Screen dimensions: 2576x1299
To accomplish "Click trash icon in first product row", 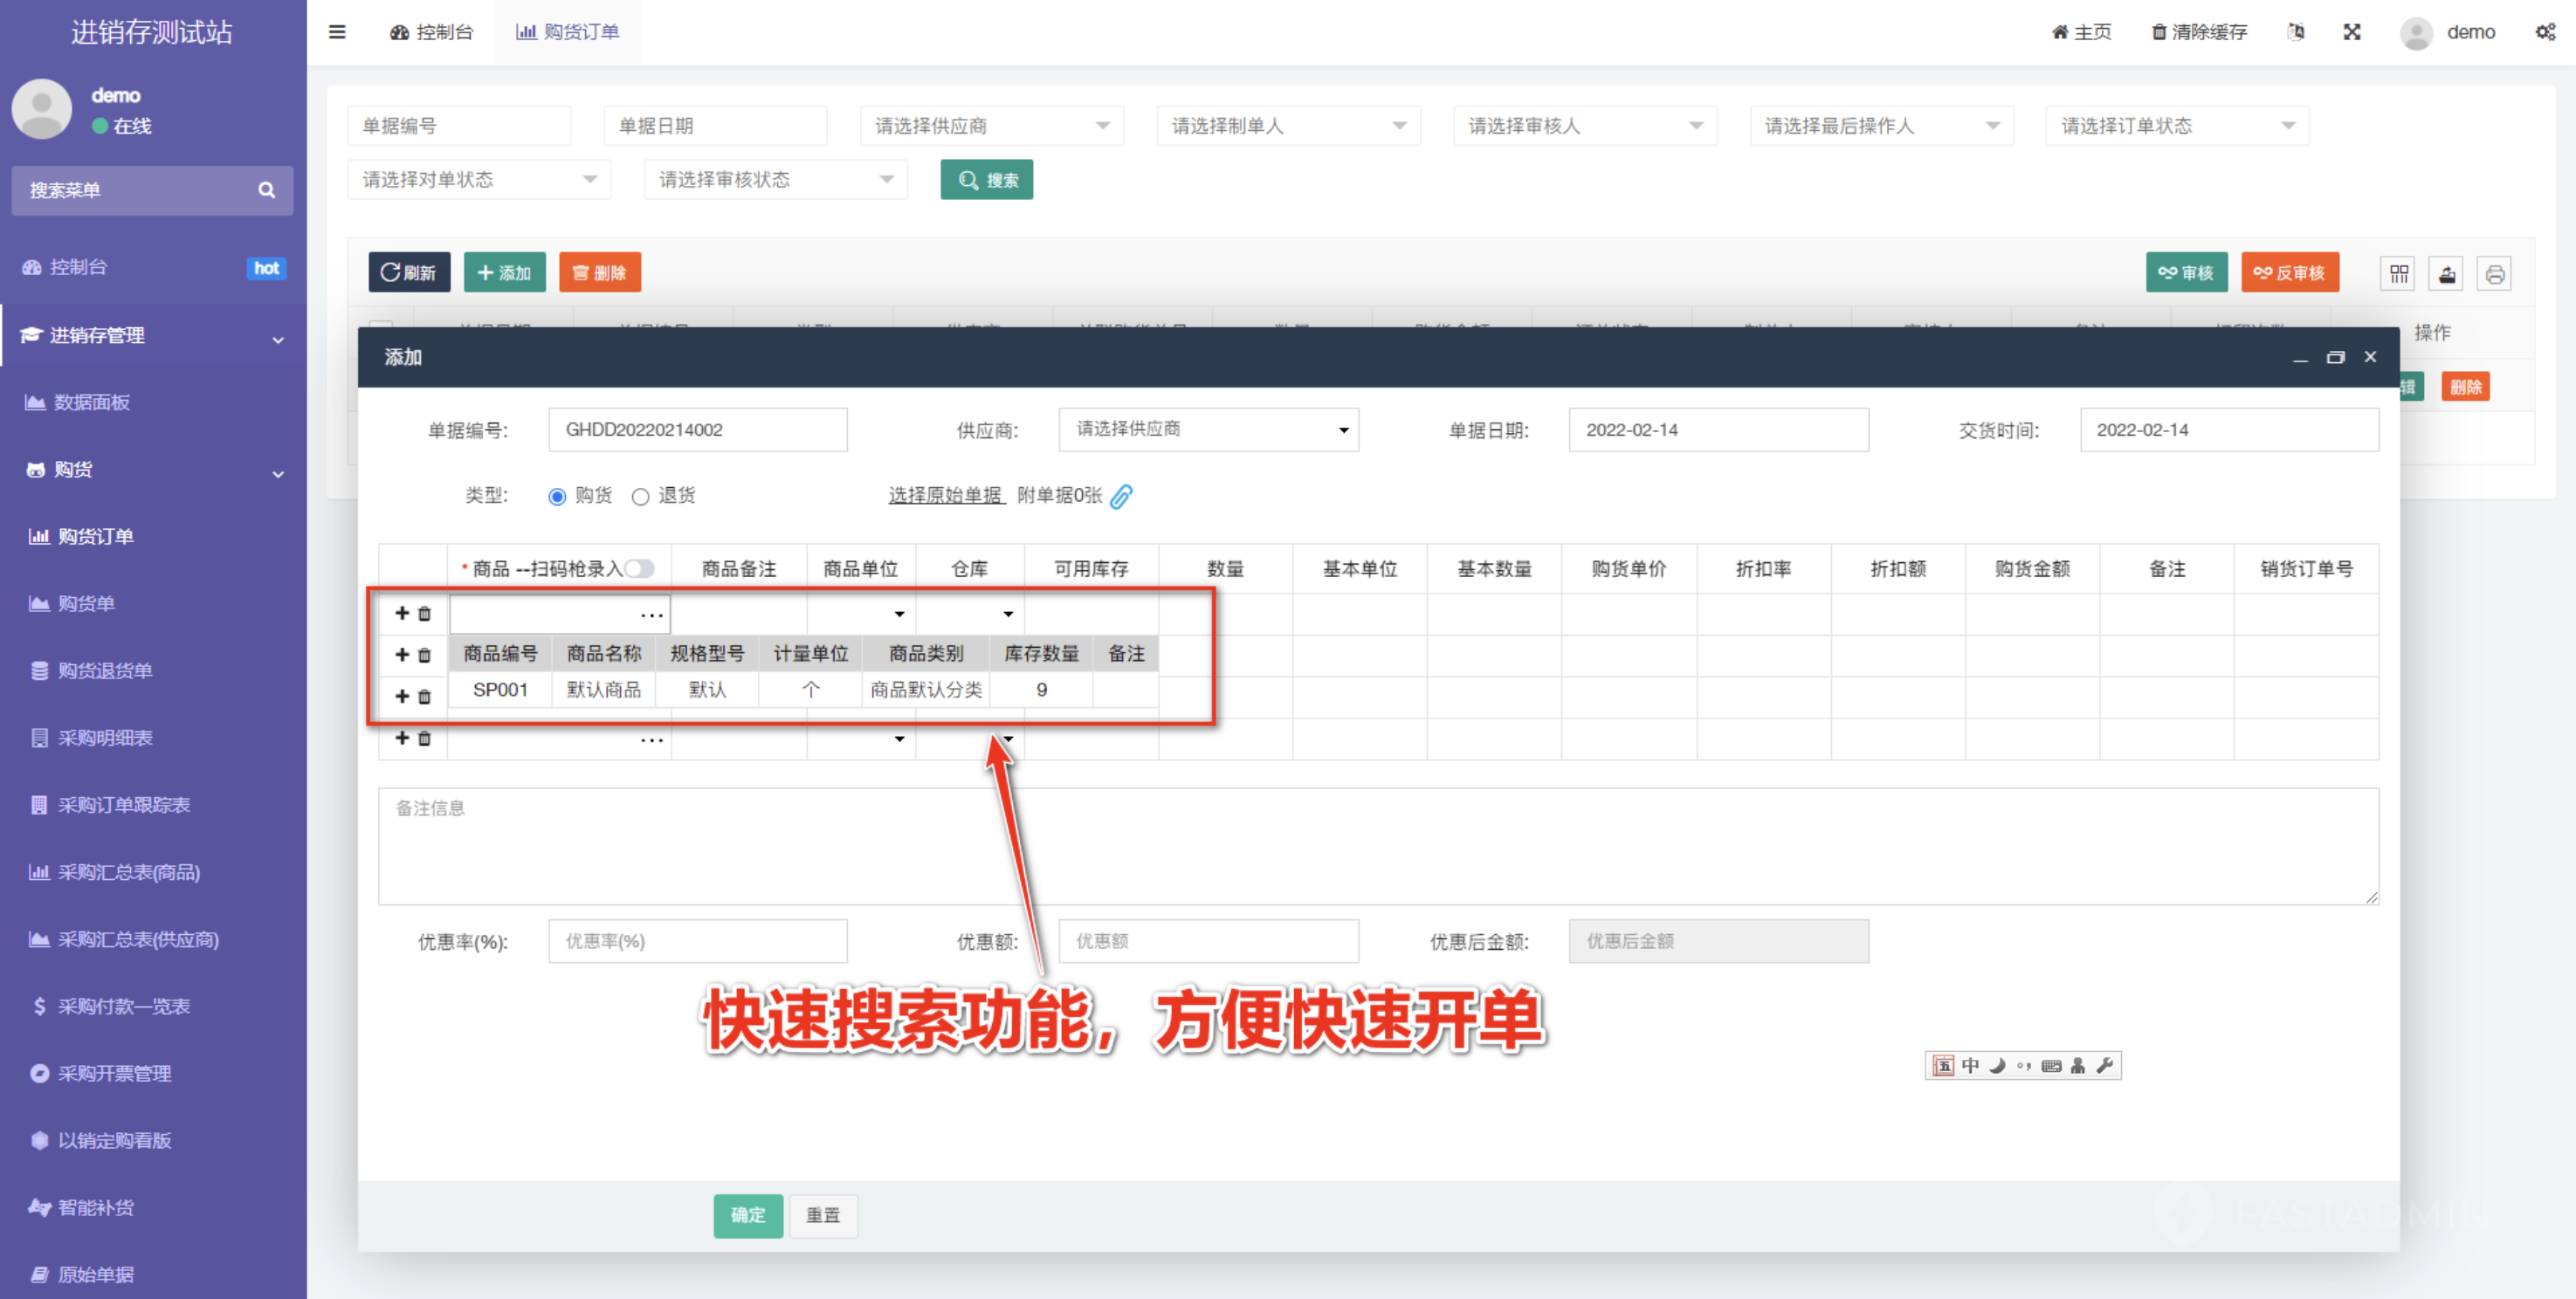I will point(424,613).
